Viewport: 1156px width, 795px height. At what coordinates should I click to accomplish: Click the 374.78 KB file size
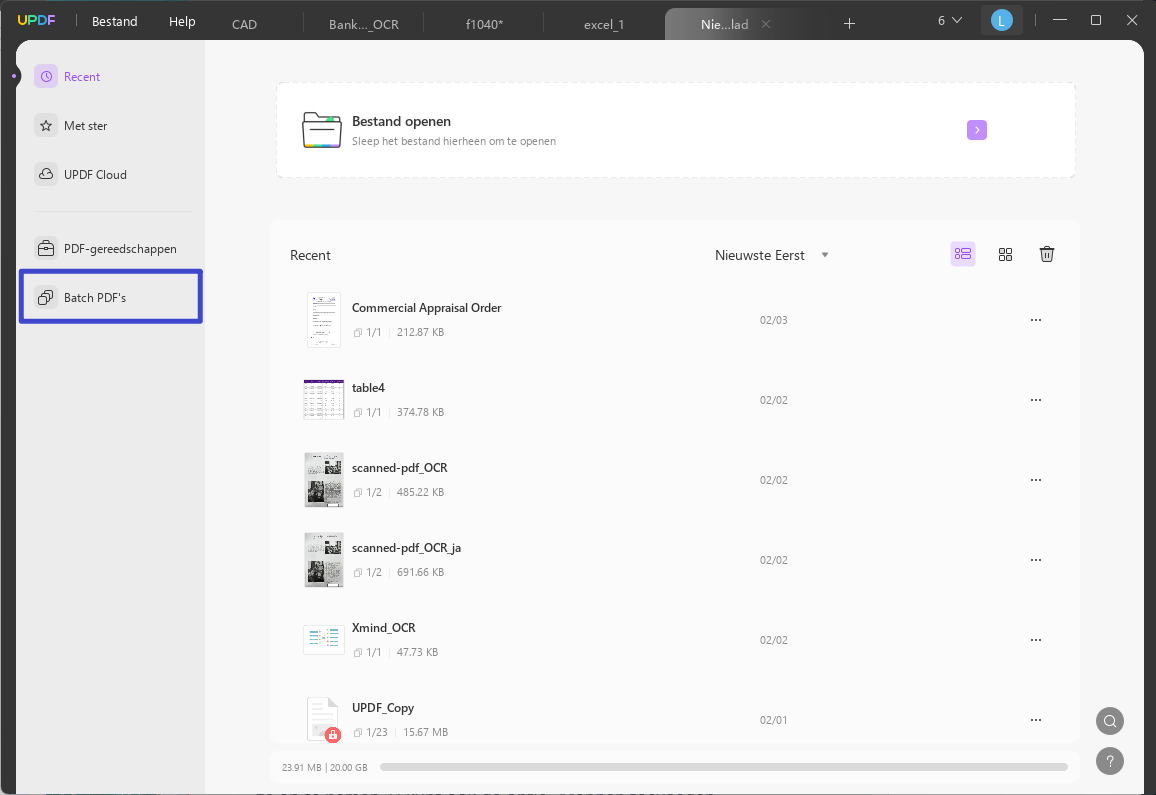tap(420, 412)
